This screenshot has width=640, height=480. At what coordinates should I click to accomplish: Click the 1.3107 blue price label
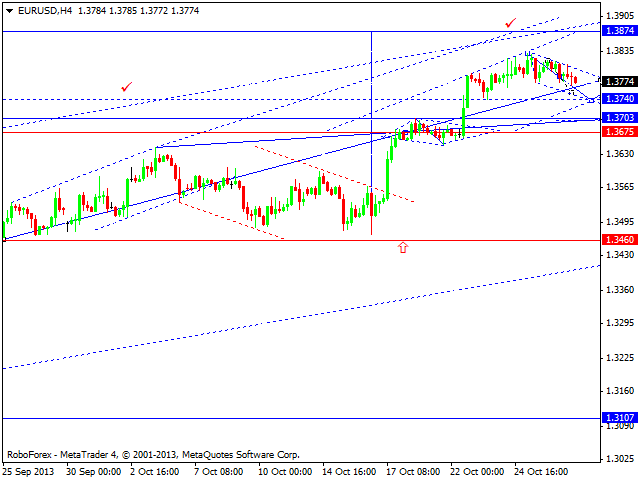pyautogui.click(x=620, y=418)
